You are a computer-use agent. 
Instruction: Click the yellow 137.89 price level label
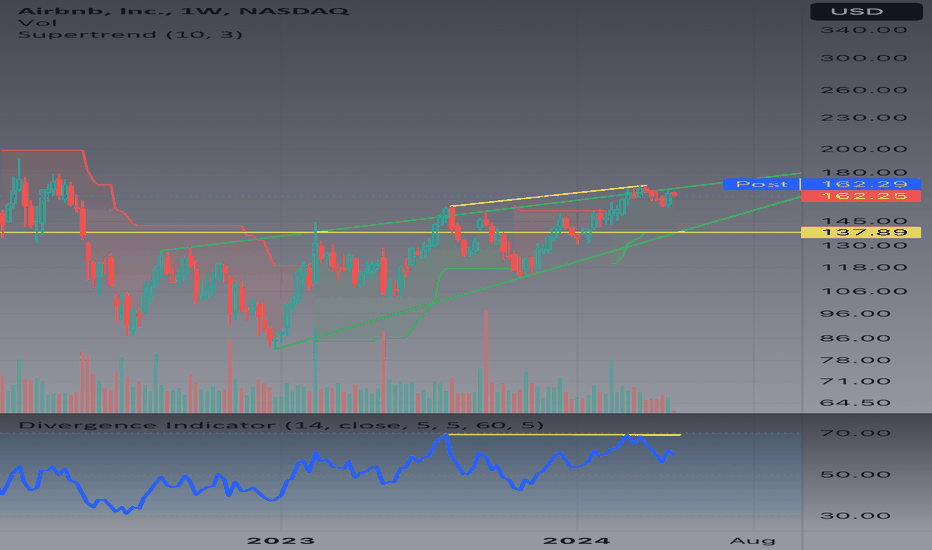pos(861,232)
